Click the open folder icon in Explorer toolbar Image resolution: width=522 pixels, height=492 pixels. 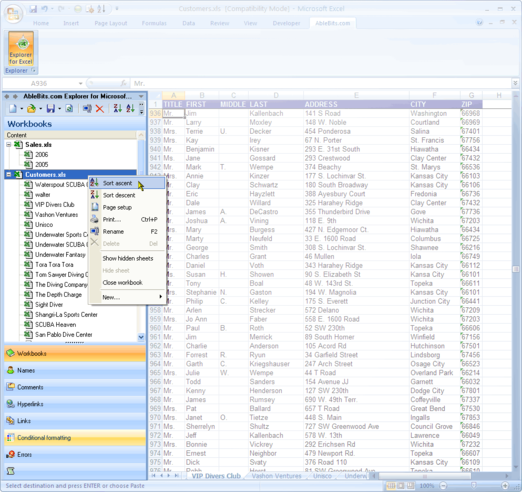pyautogui.click(x=32, y=108)
